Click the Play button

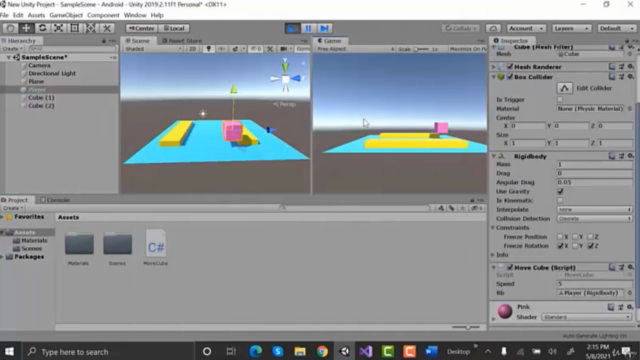[x=292, y=29]
